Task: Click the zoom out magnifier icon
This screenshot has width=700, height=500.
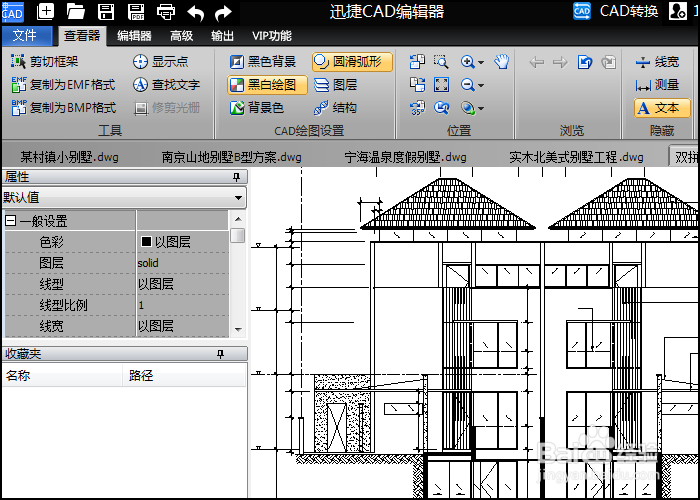Action: click(467, 84)
